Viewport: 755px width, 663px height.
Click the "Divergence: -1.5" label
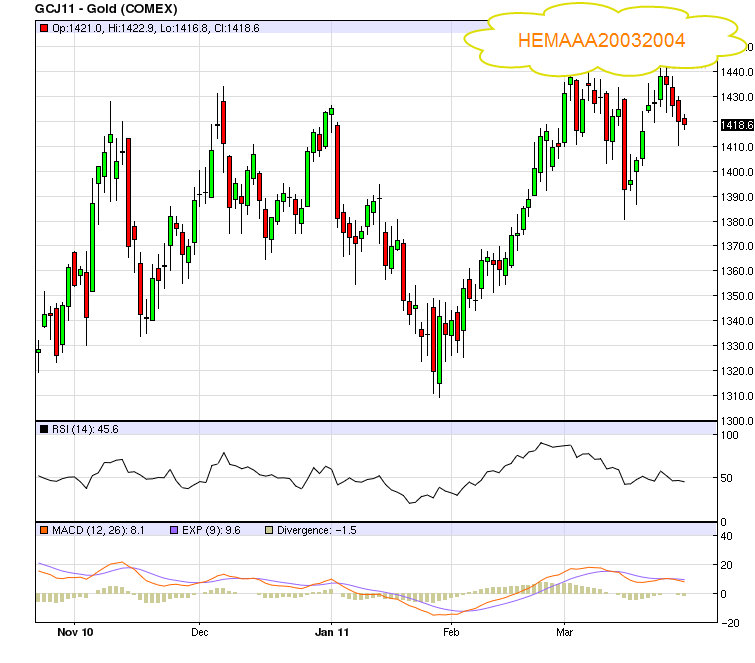pos(317,530)
